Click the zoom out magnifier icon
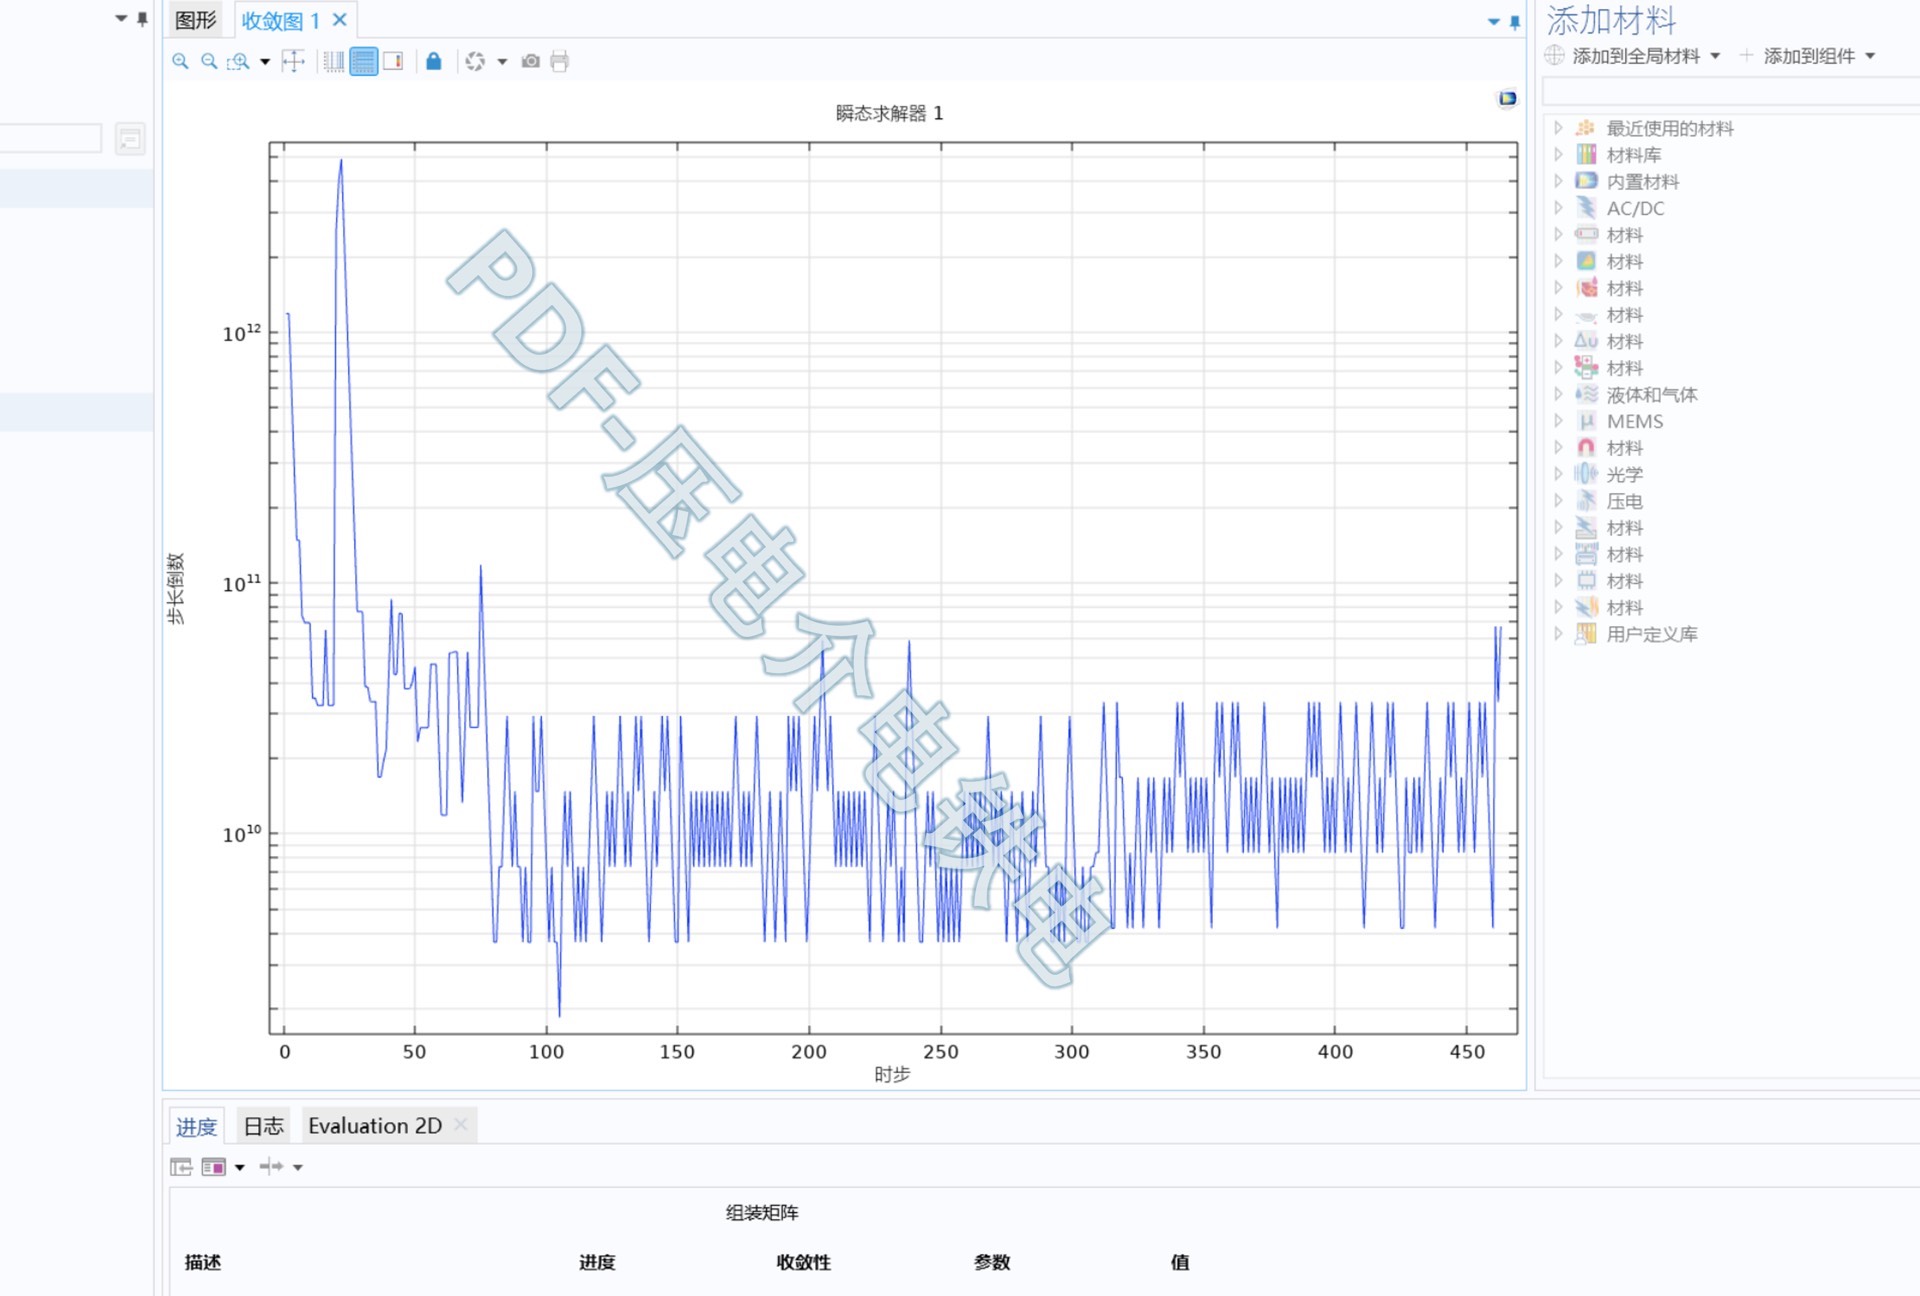Image resolution: width=1920 pixels, height=1296 pixels. tap(209, 62)
